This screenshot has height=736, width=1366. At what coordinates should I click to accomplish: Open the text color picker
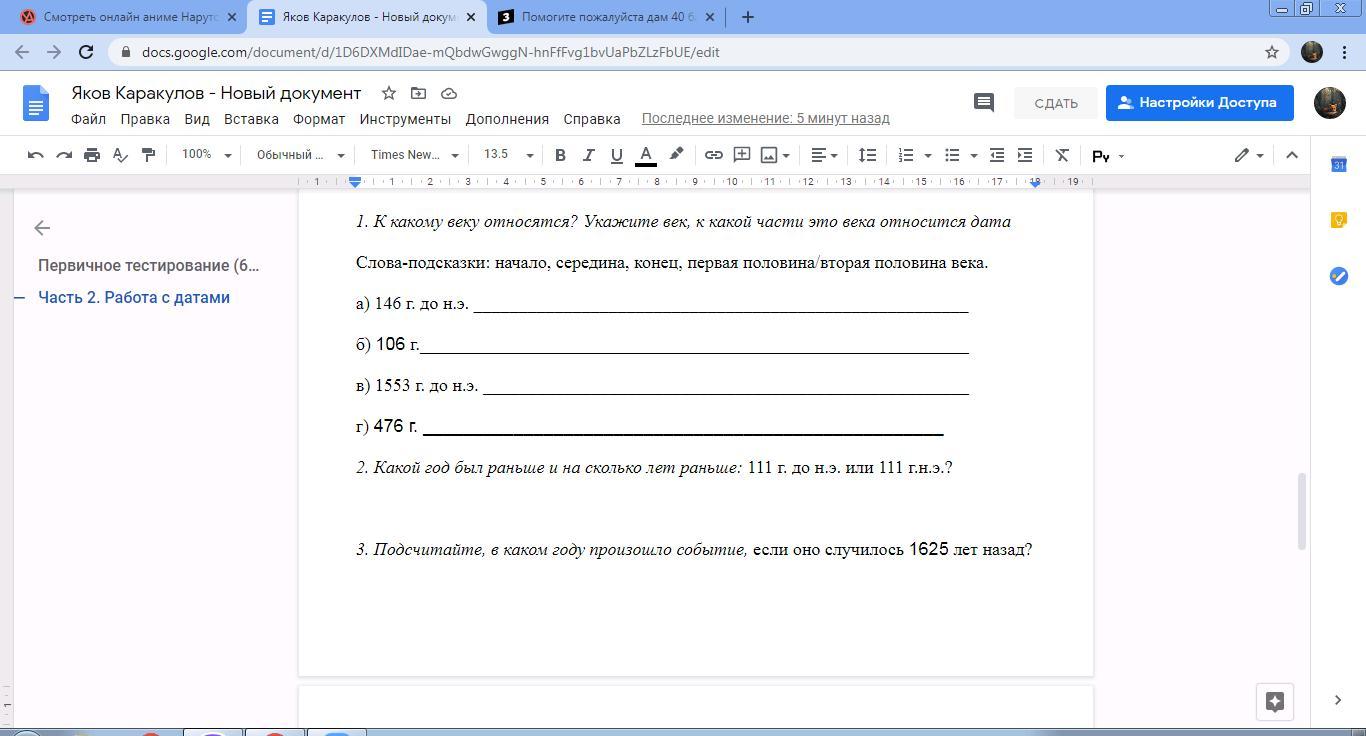pos(646,155)
